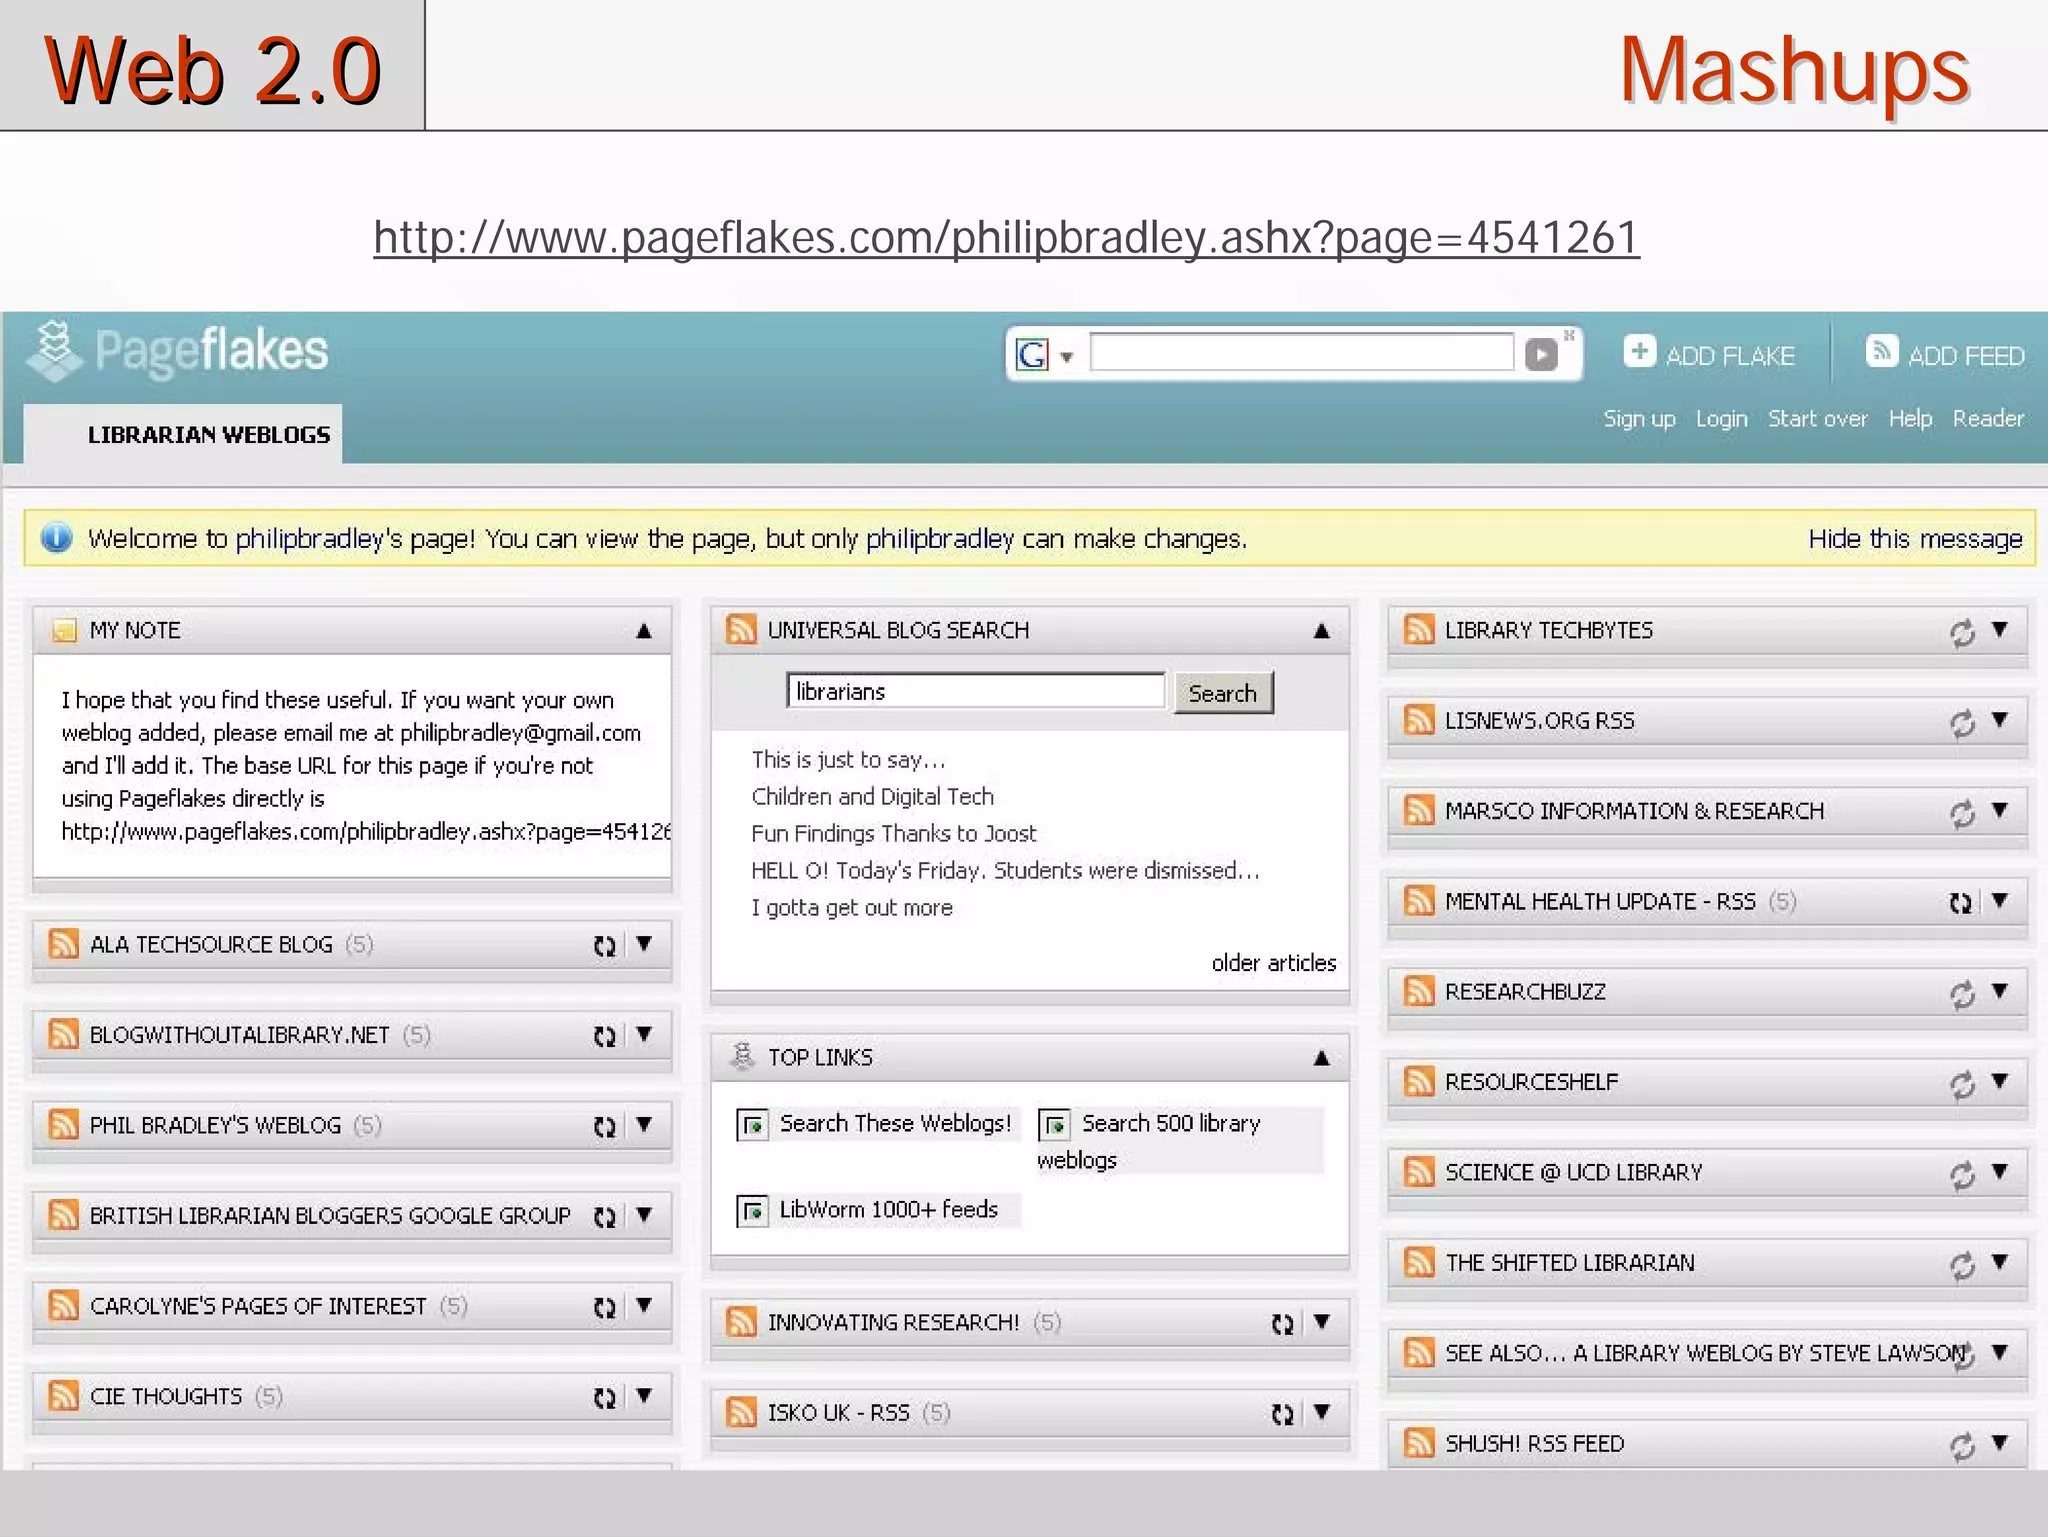Viewport: 2048px width, 1537px height.
Task: Click the Search These Weblogs link icon
Action: [x=752, y=1125]
